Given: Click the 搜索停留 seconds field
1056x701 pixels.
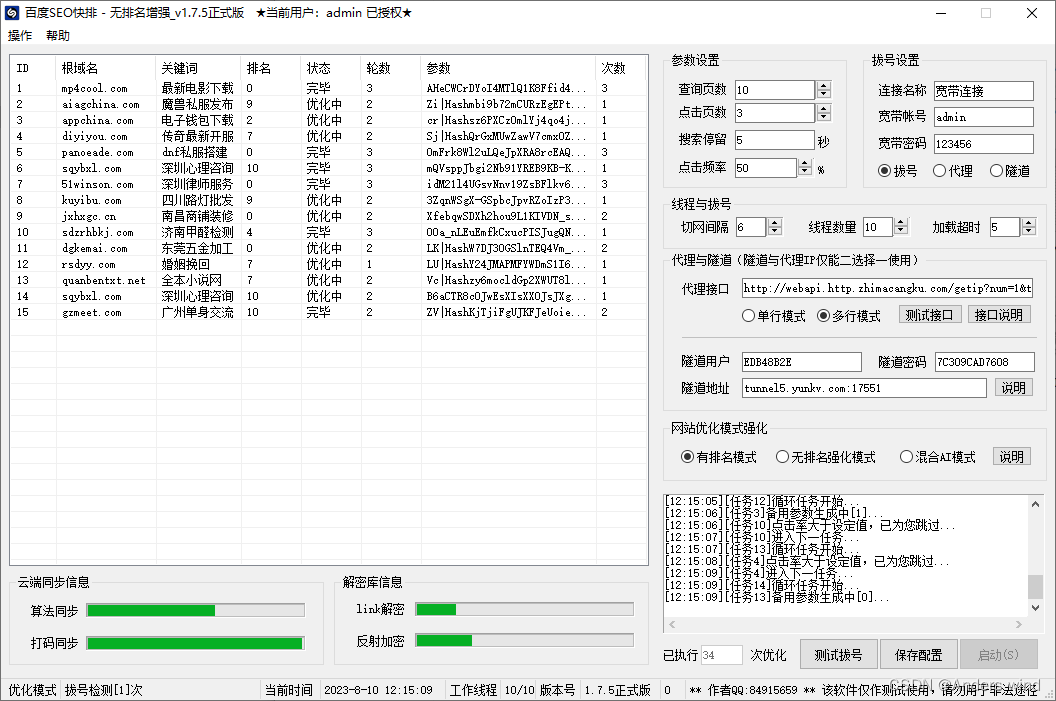Looking at the screenshot, I should [x=774, y=140].
